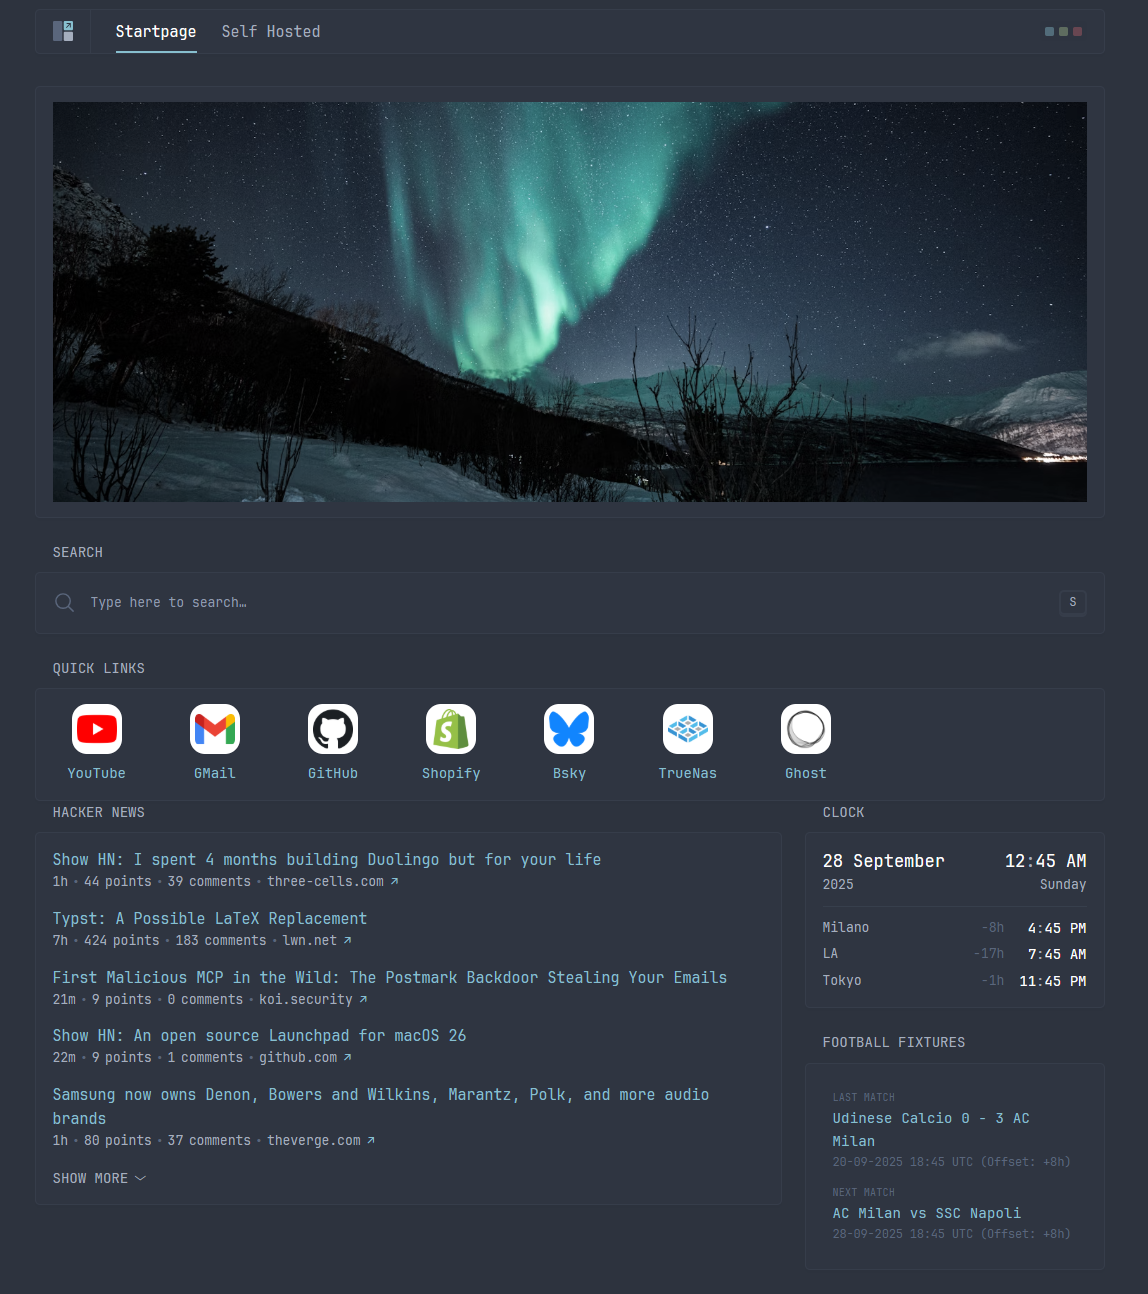The height and width of the screenshot is (1294, 1148).
Task: Open the Typst LaTeX Replacement article
Action: (210, 918)
